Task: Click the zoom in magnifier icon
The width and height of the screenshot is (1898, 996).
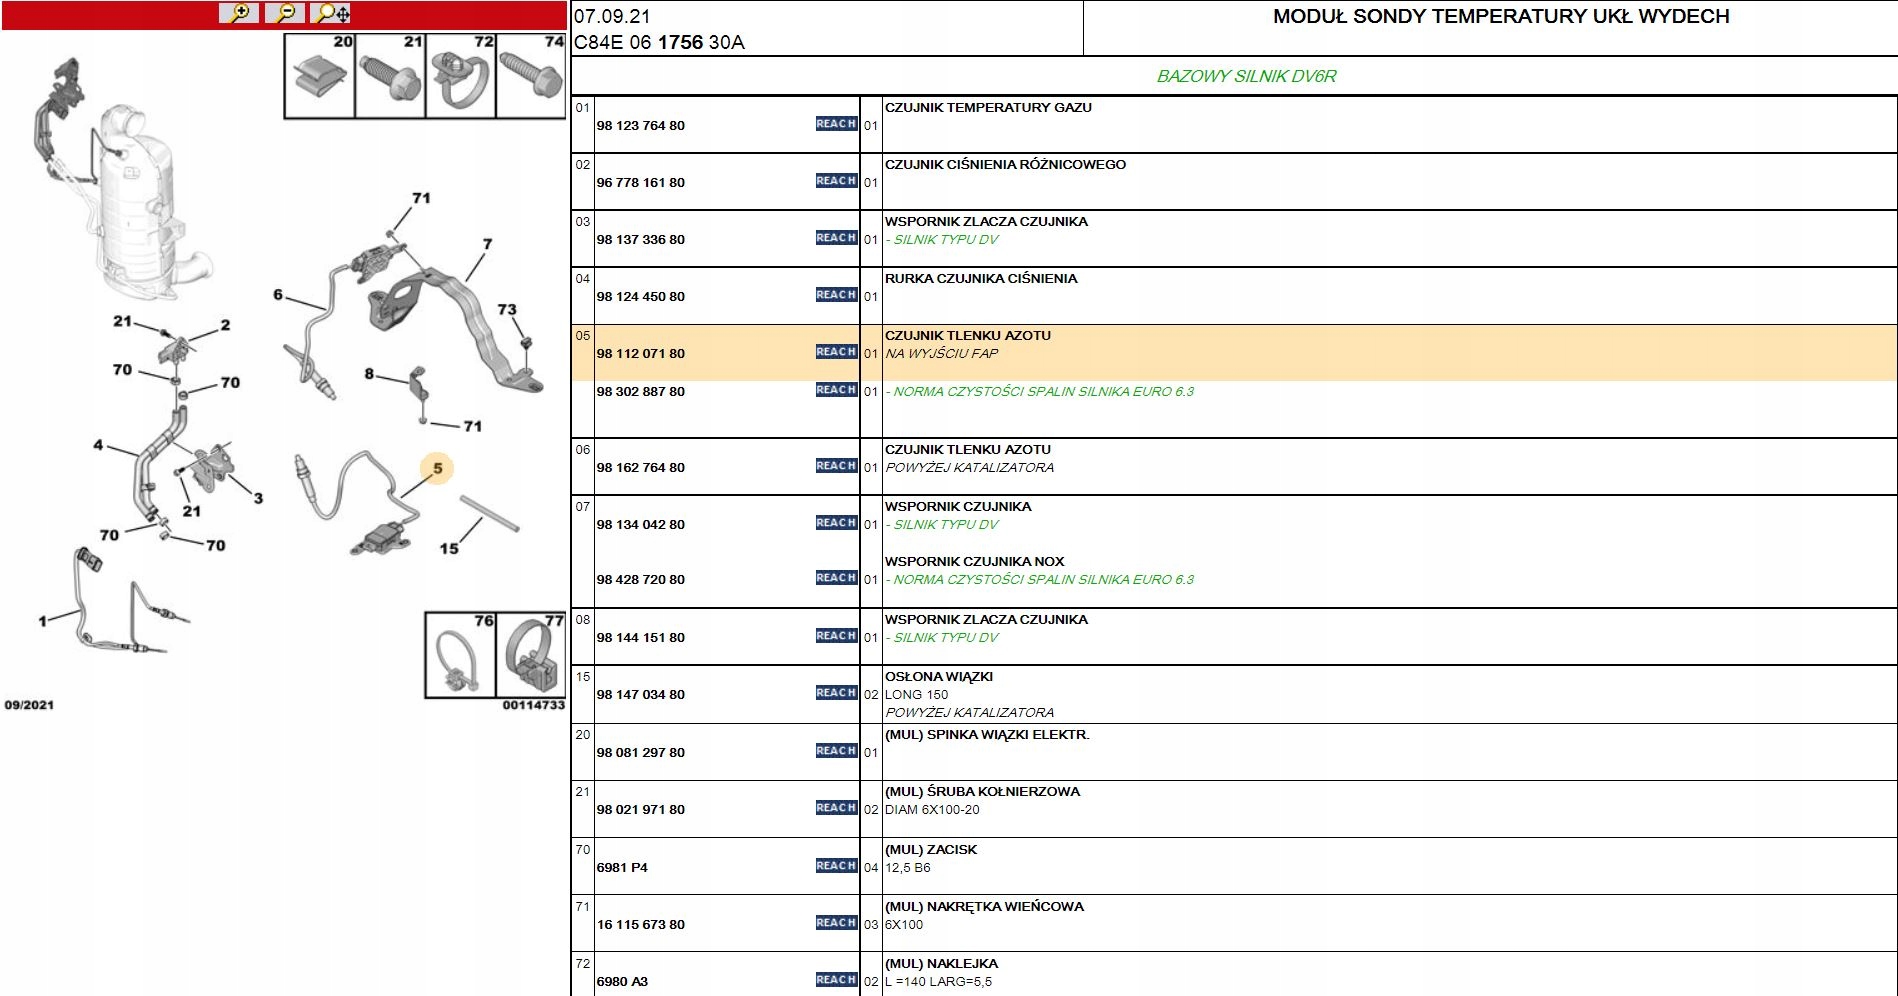Action: pos(239,13)
